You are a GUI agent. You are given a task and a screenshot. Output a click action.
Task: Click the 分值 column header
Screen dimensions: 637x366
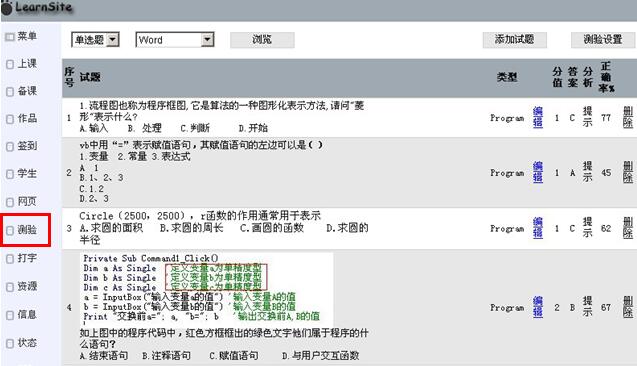(557, 77)
